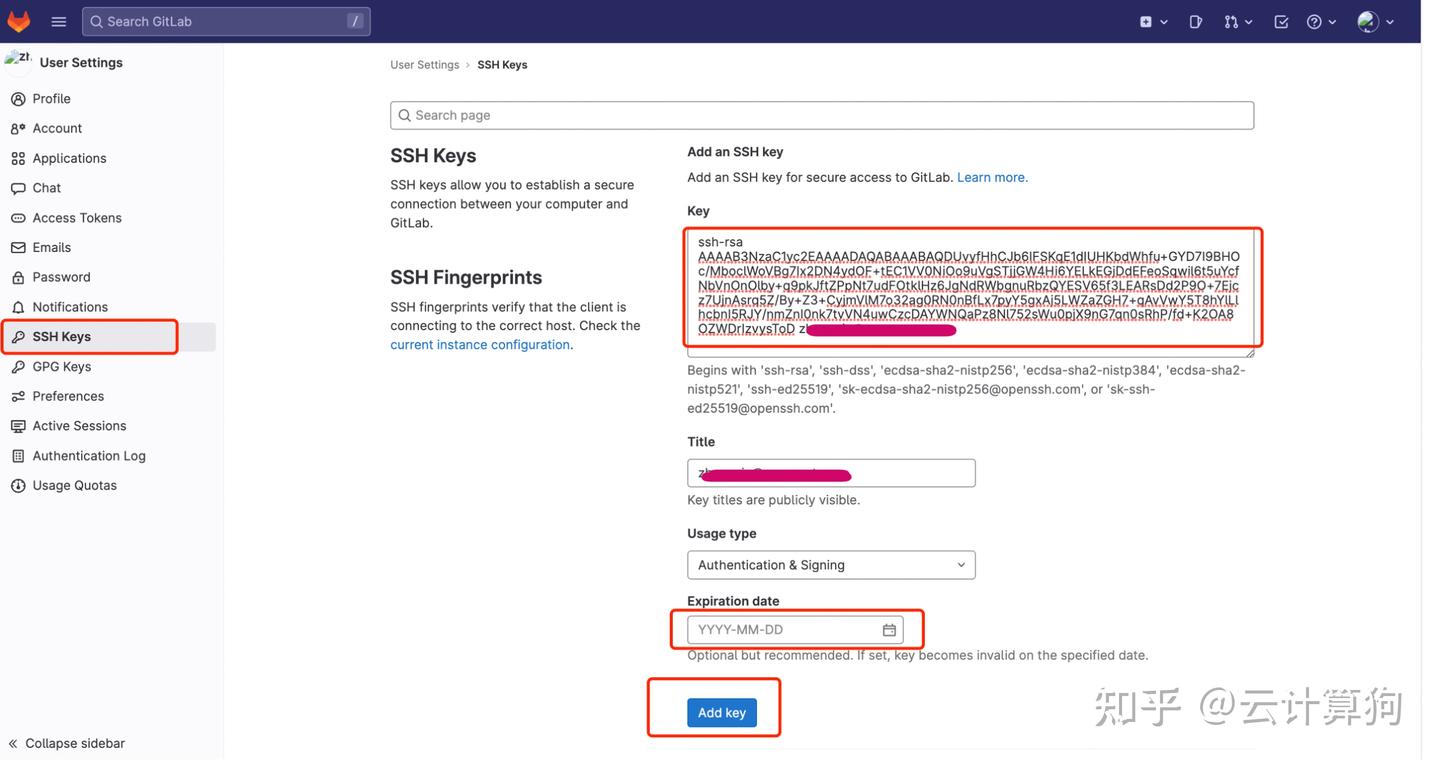Image resolution: width=1440 pixels, height=765 pixels.
Task: Open the Learn more link
Action: click(991, 177)
